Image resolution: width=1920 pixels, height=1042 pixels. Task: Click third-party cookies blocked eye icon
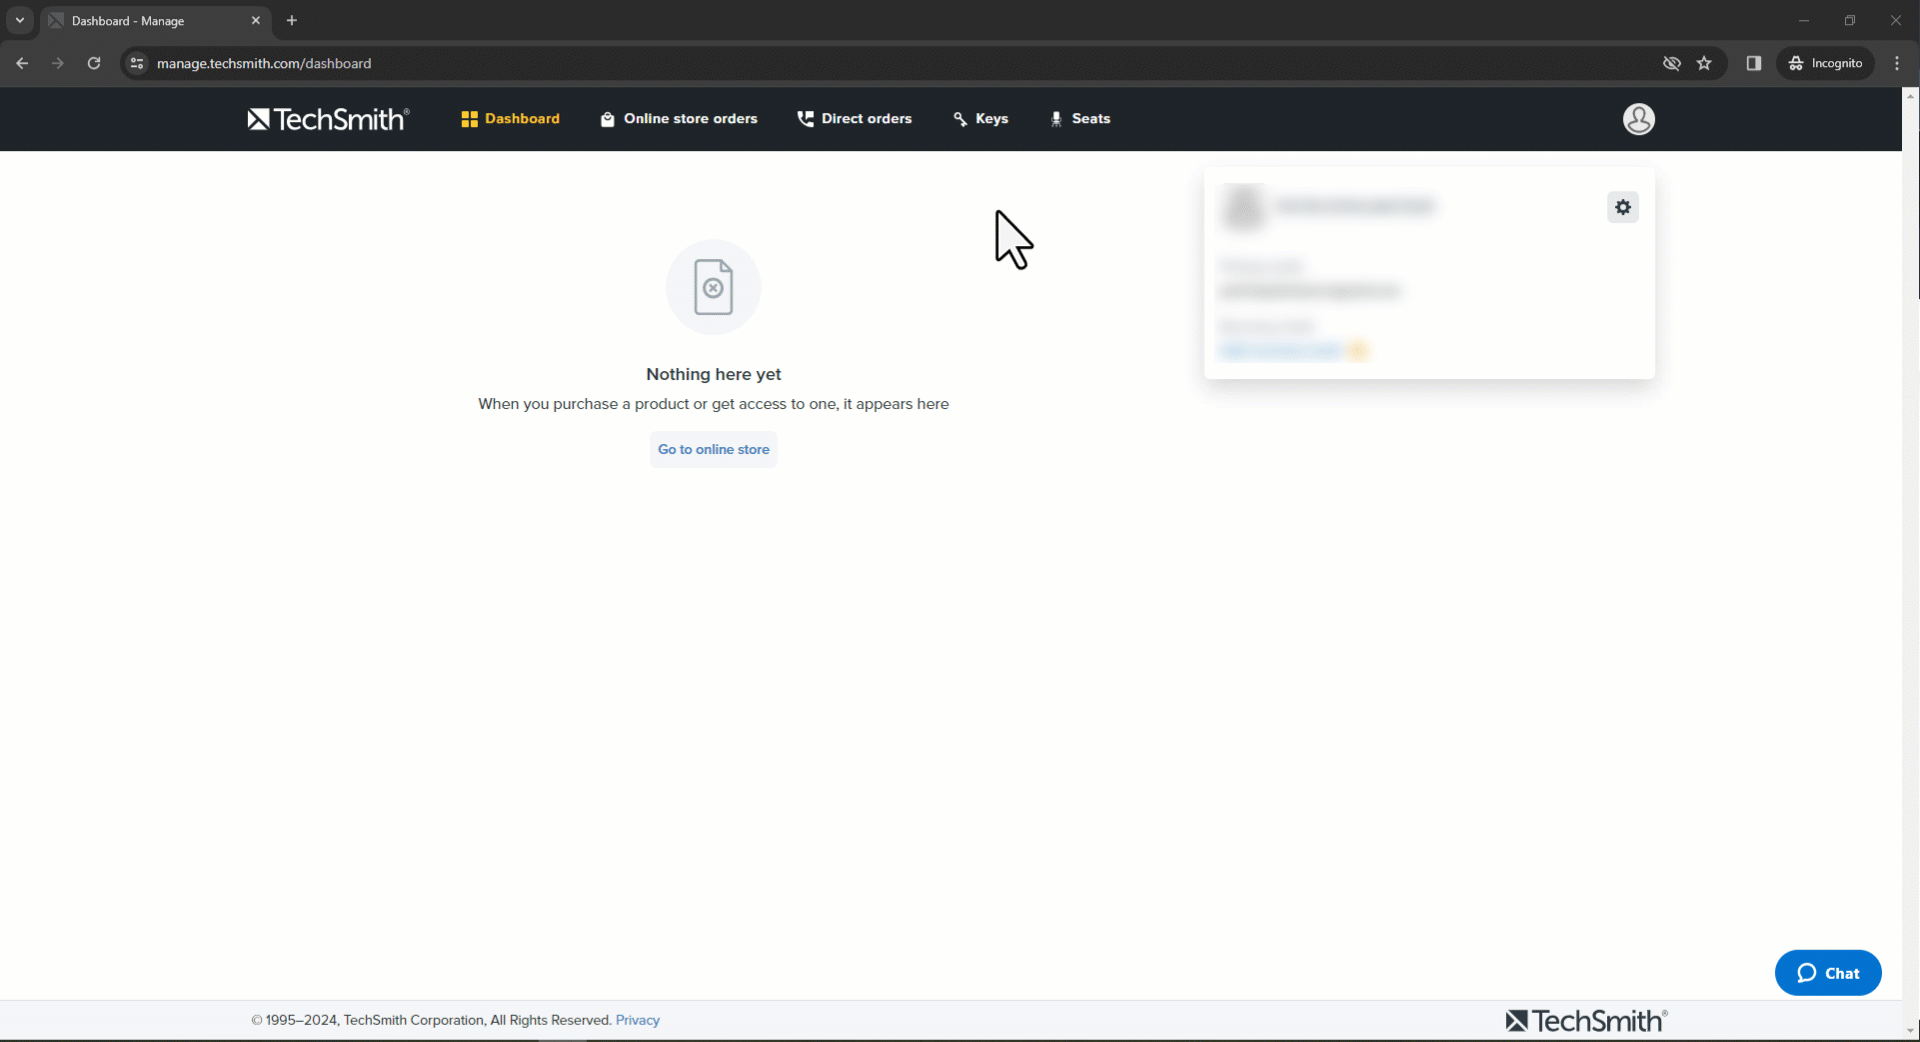coord(1671,63)
